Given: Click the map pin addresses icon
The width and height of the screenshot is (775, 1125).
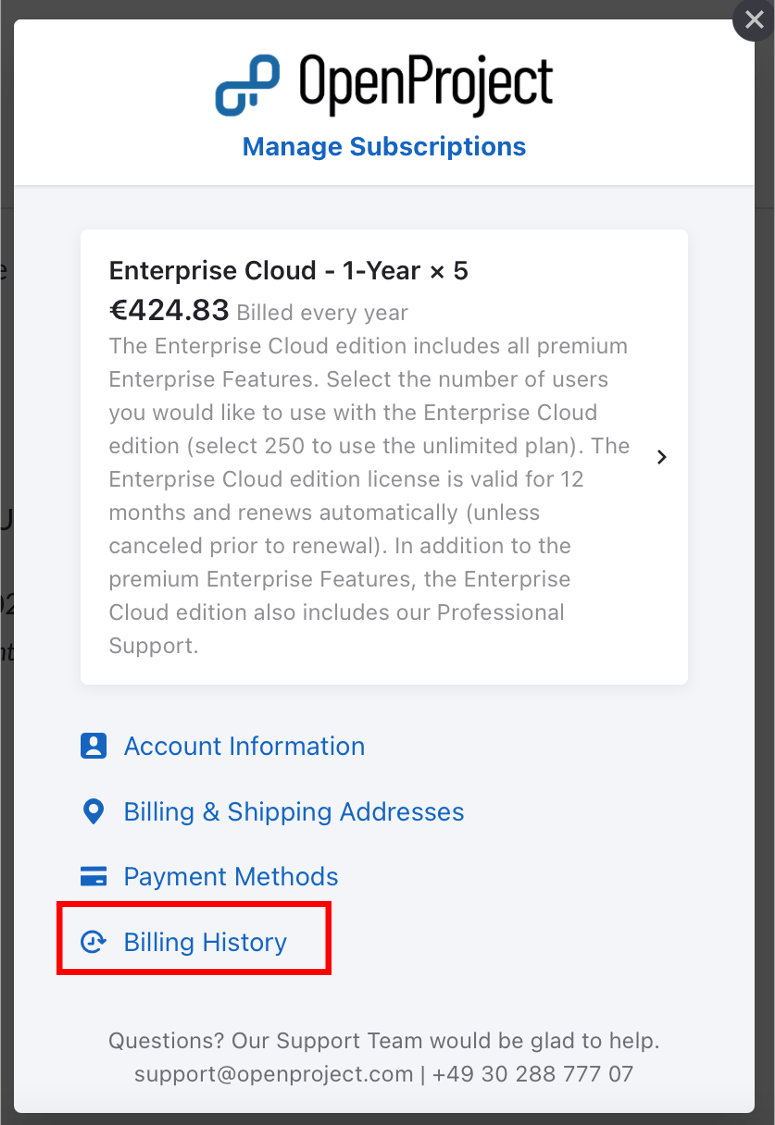Looking at the screenshot, I should [x=93, y=811].
